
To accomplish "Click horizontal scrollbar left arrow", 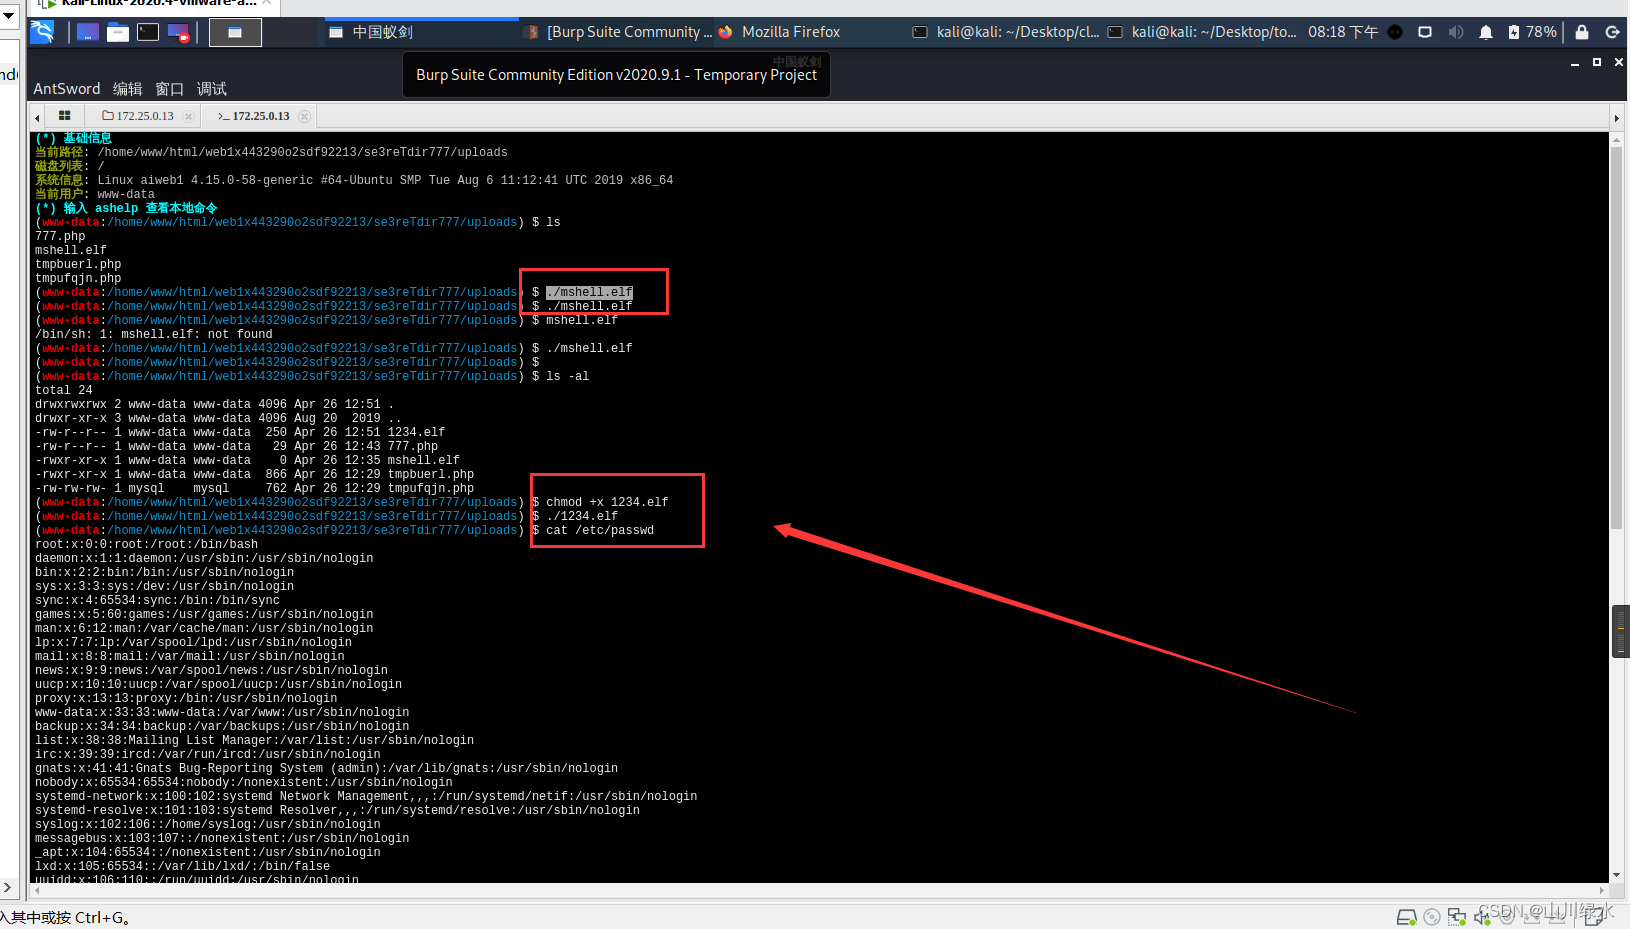I will pyautogui.click(x=37, y=890).
